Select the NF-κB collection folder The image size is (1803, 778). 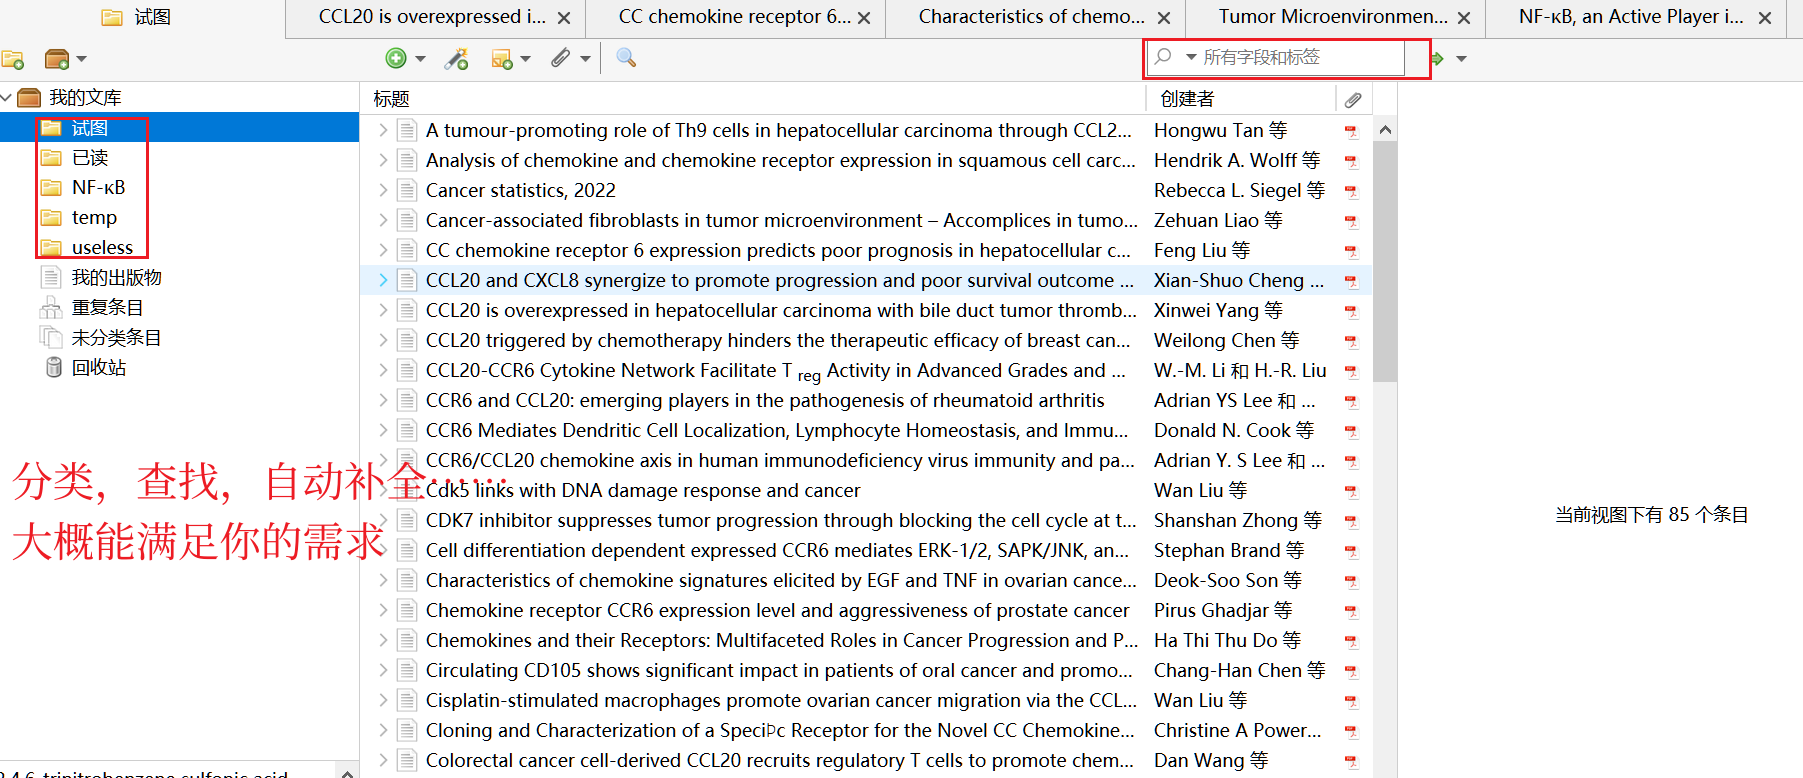pos(98,188)
